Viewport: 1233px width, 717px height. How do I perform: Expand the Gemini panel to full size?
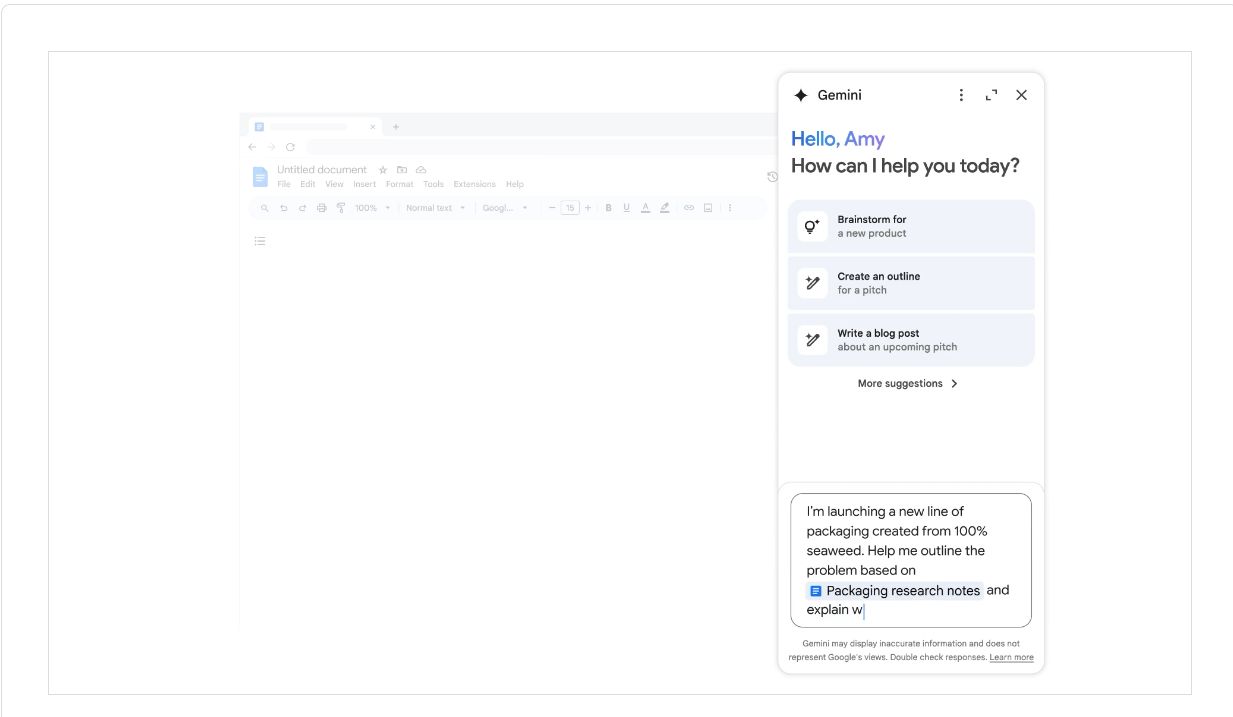[991, 95]
